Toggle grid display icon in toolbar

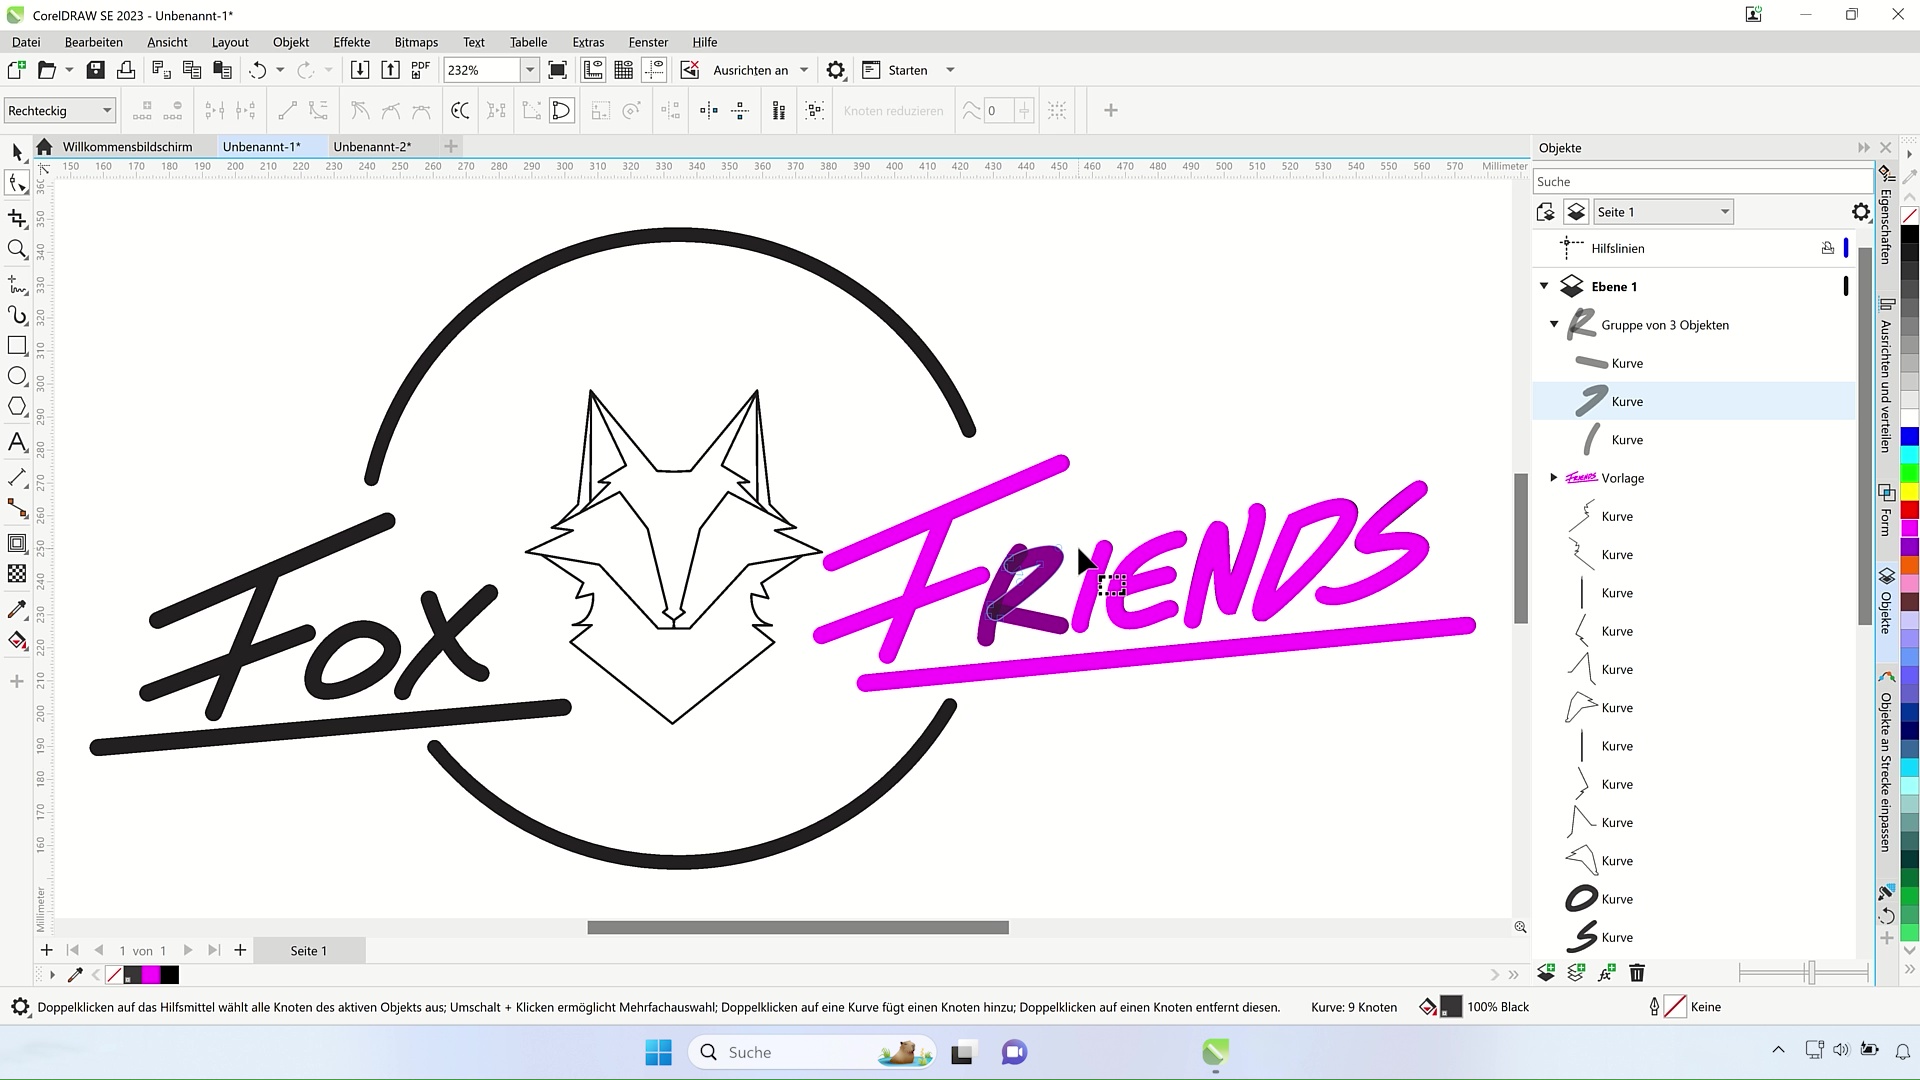click(x=624, y=70)
